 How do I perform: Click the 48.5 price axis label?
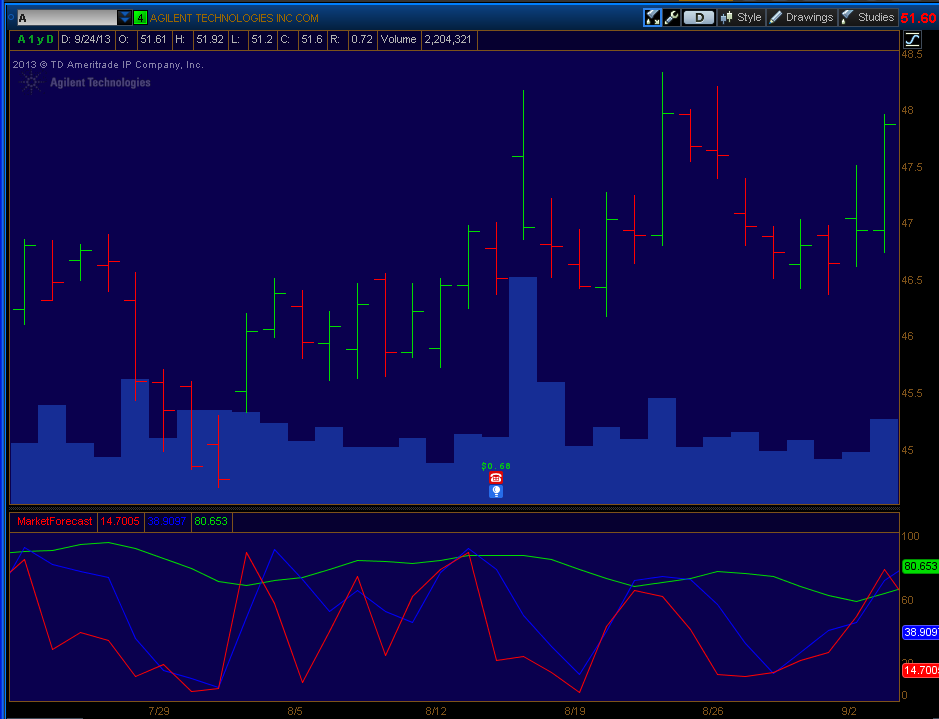coord(912,54)
